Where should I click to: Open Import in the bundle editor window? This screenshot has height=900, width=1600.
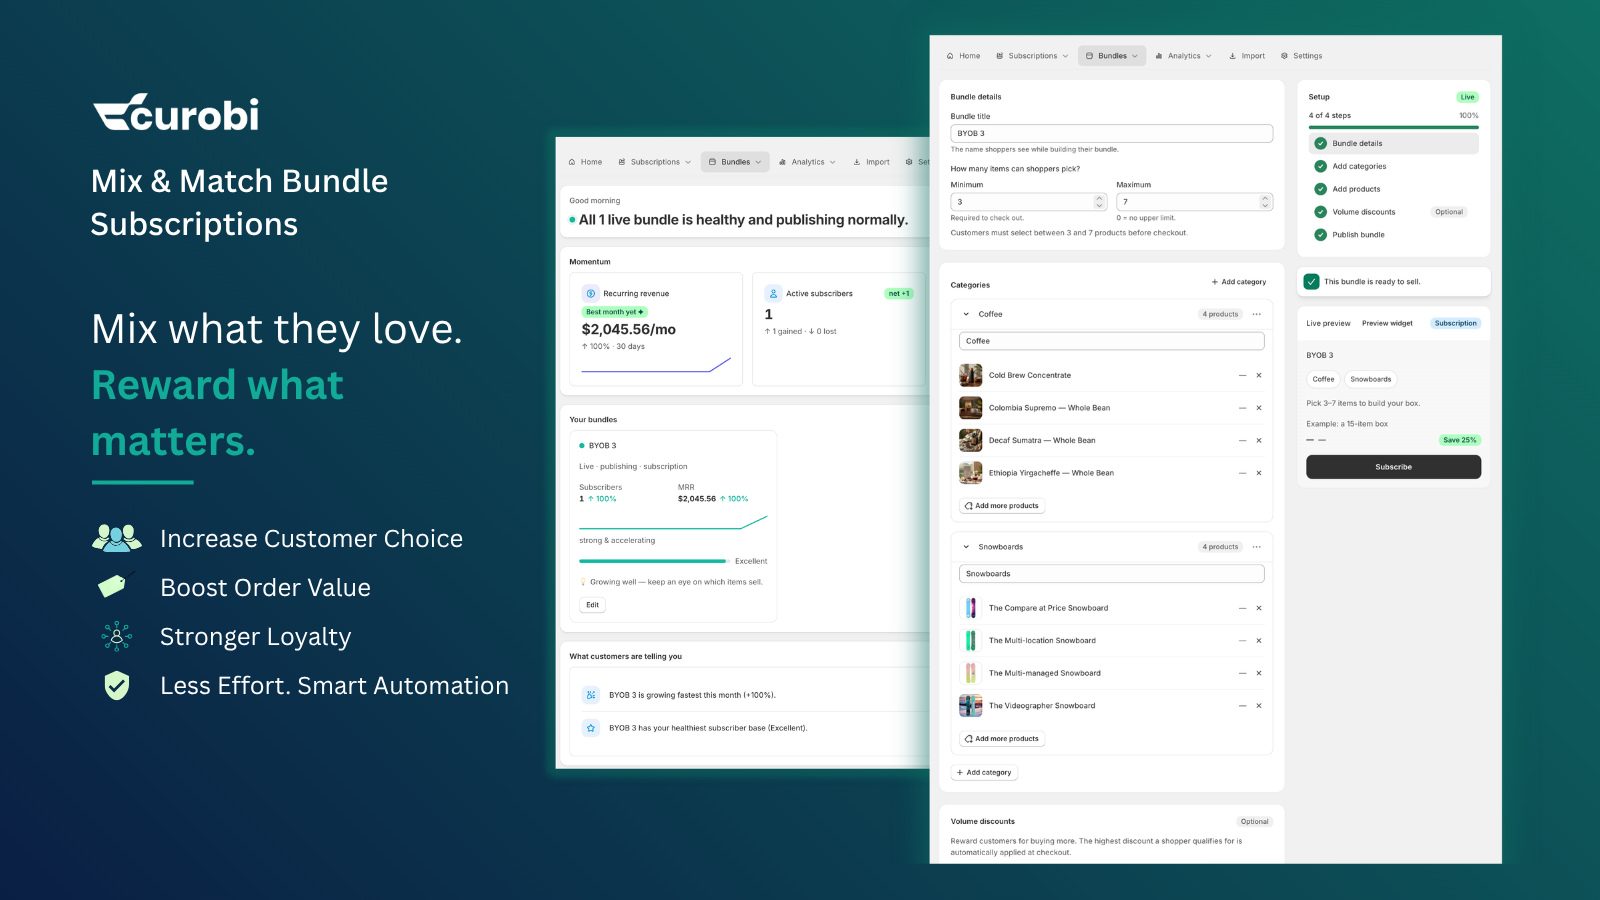(1247, 56)
